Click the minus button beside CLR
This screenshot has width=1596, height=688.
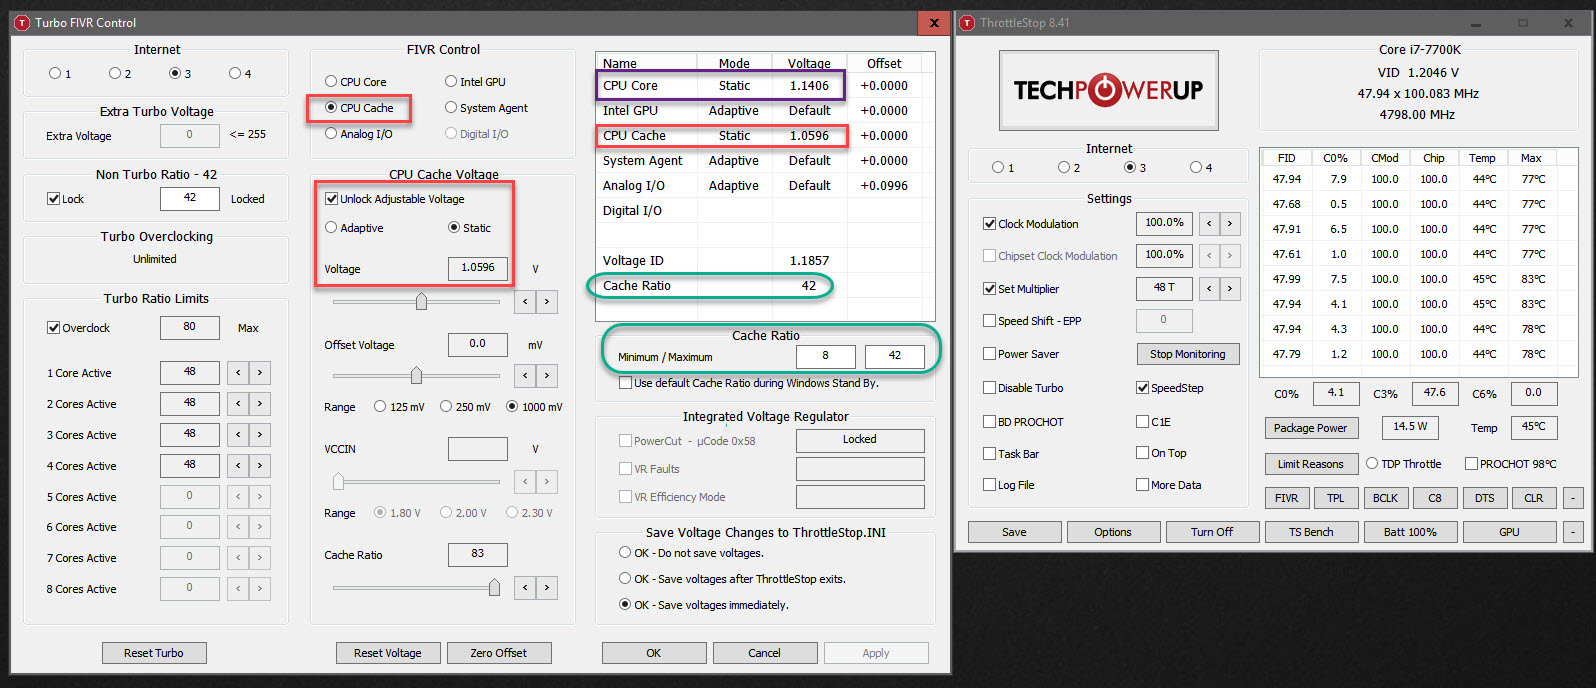(x=1573, y=498)
